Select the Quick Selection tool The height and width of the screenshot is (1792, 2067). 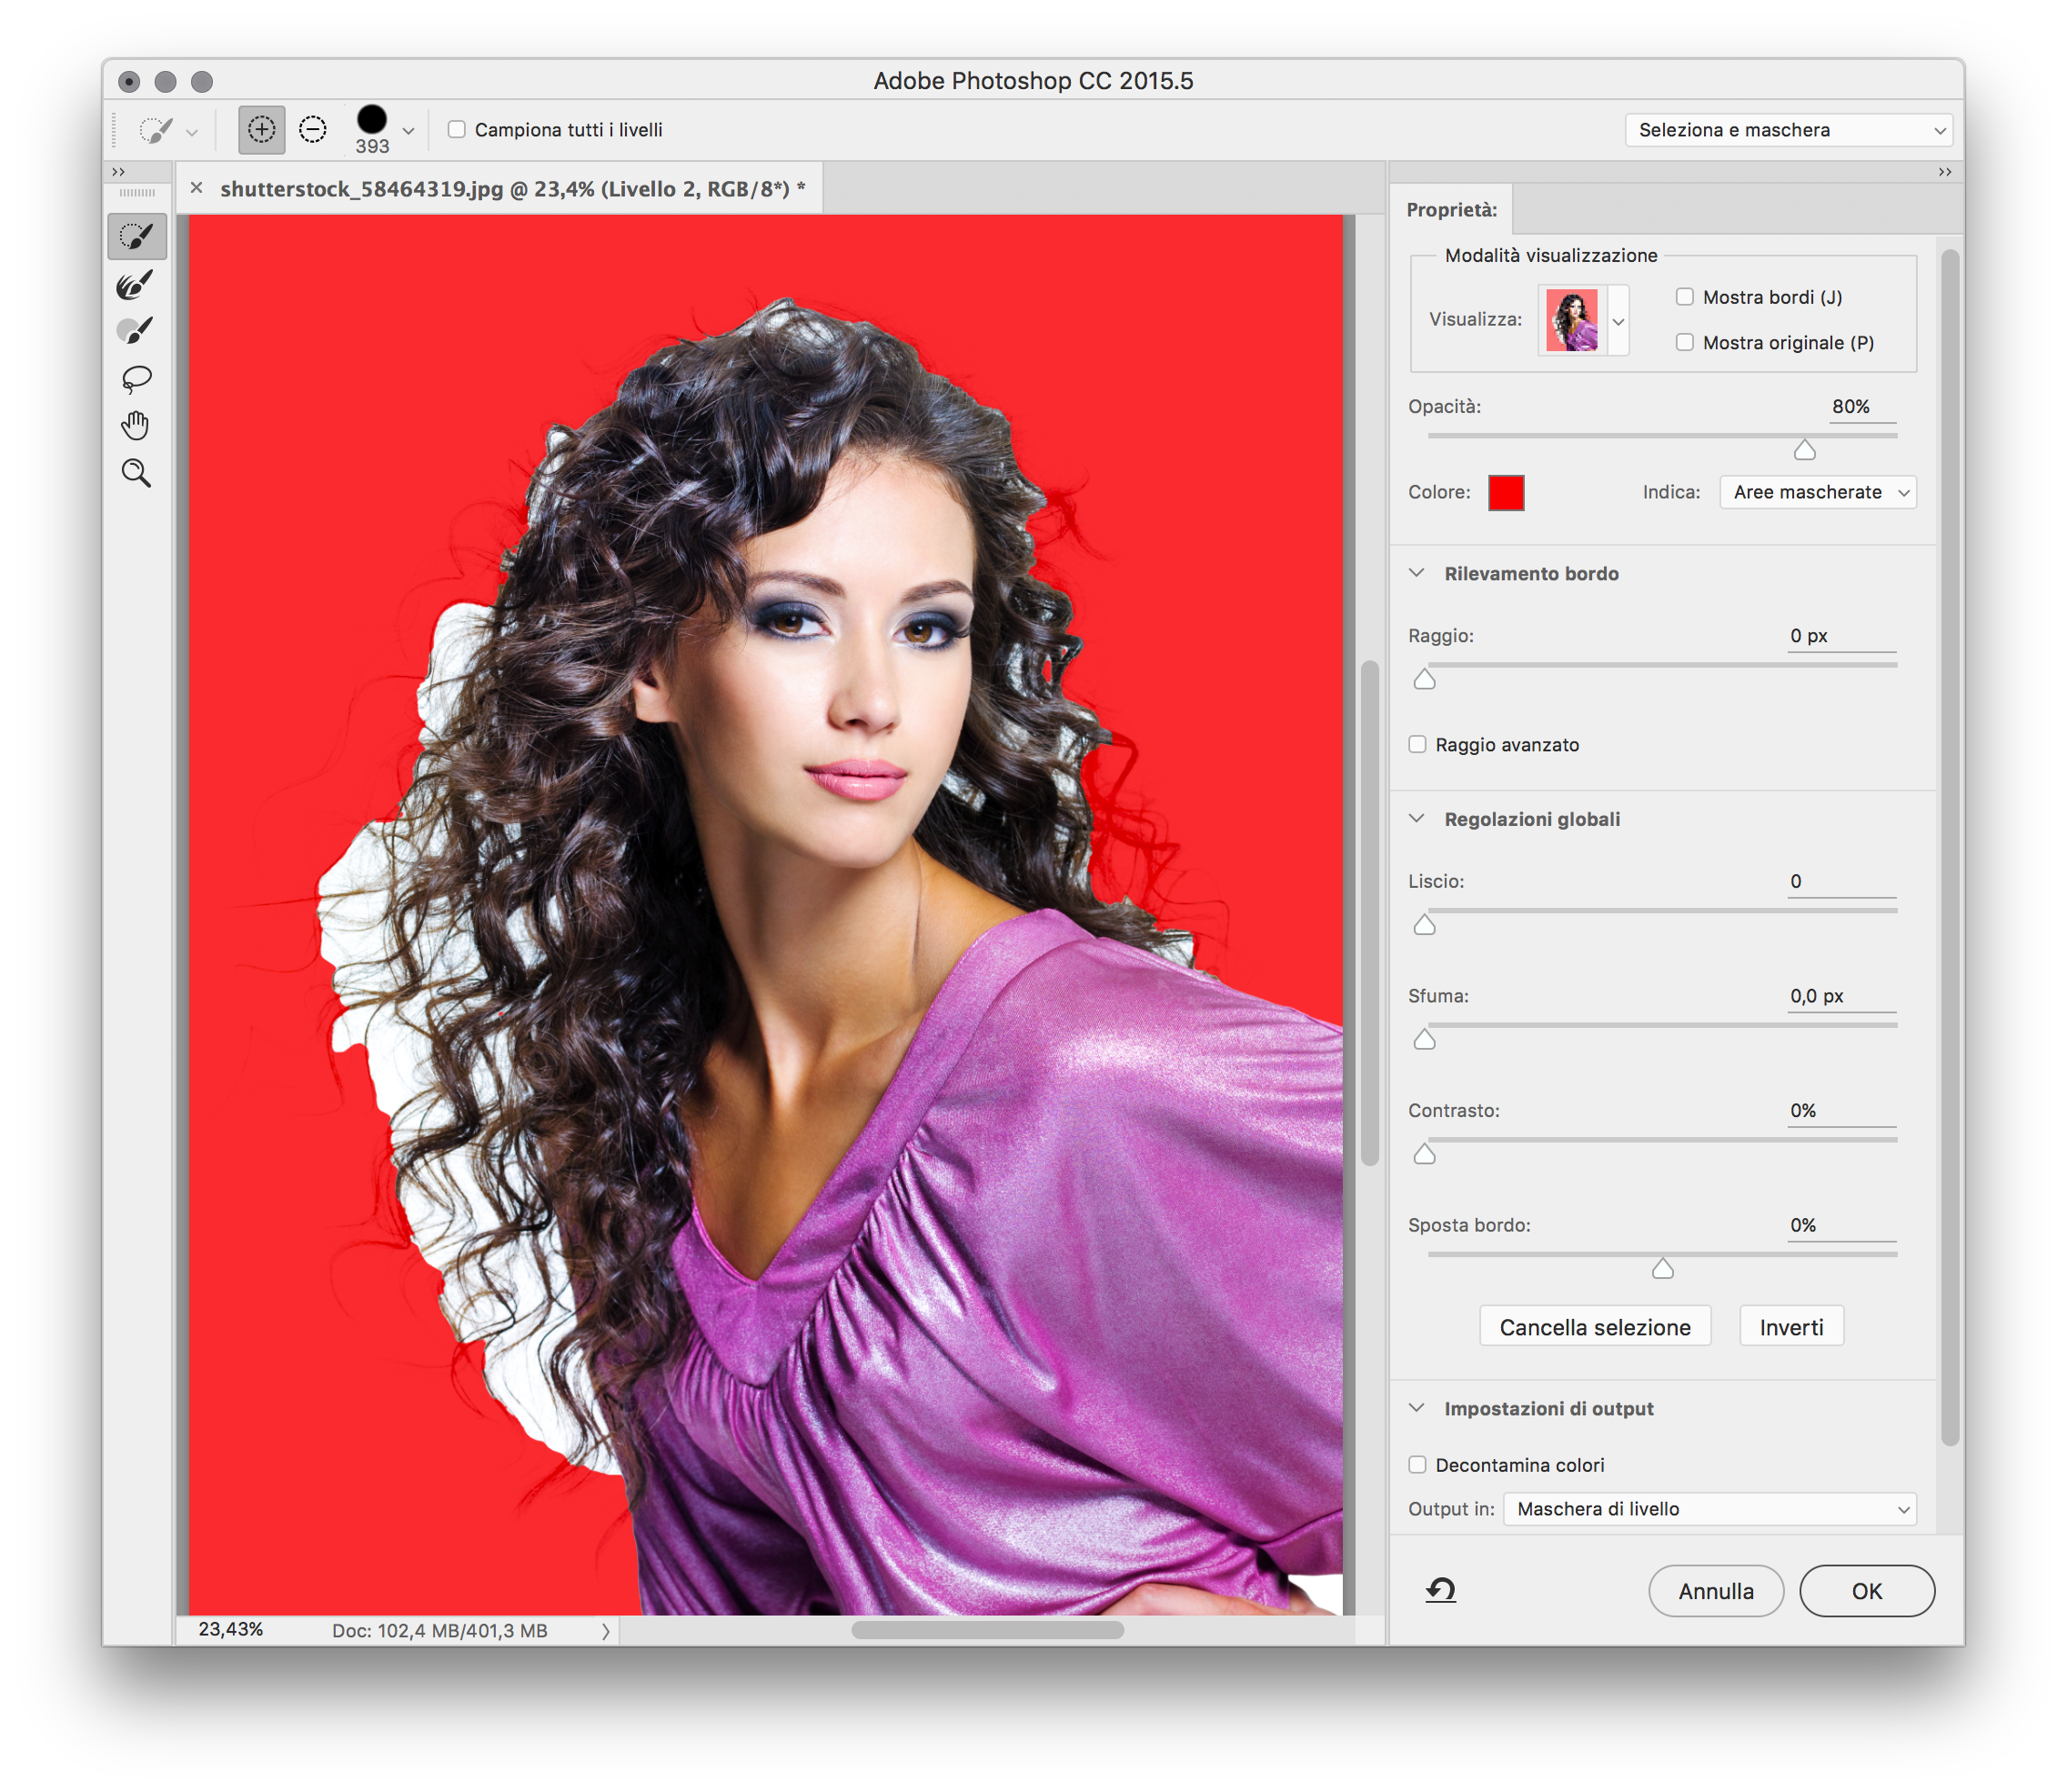point(137,236)
